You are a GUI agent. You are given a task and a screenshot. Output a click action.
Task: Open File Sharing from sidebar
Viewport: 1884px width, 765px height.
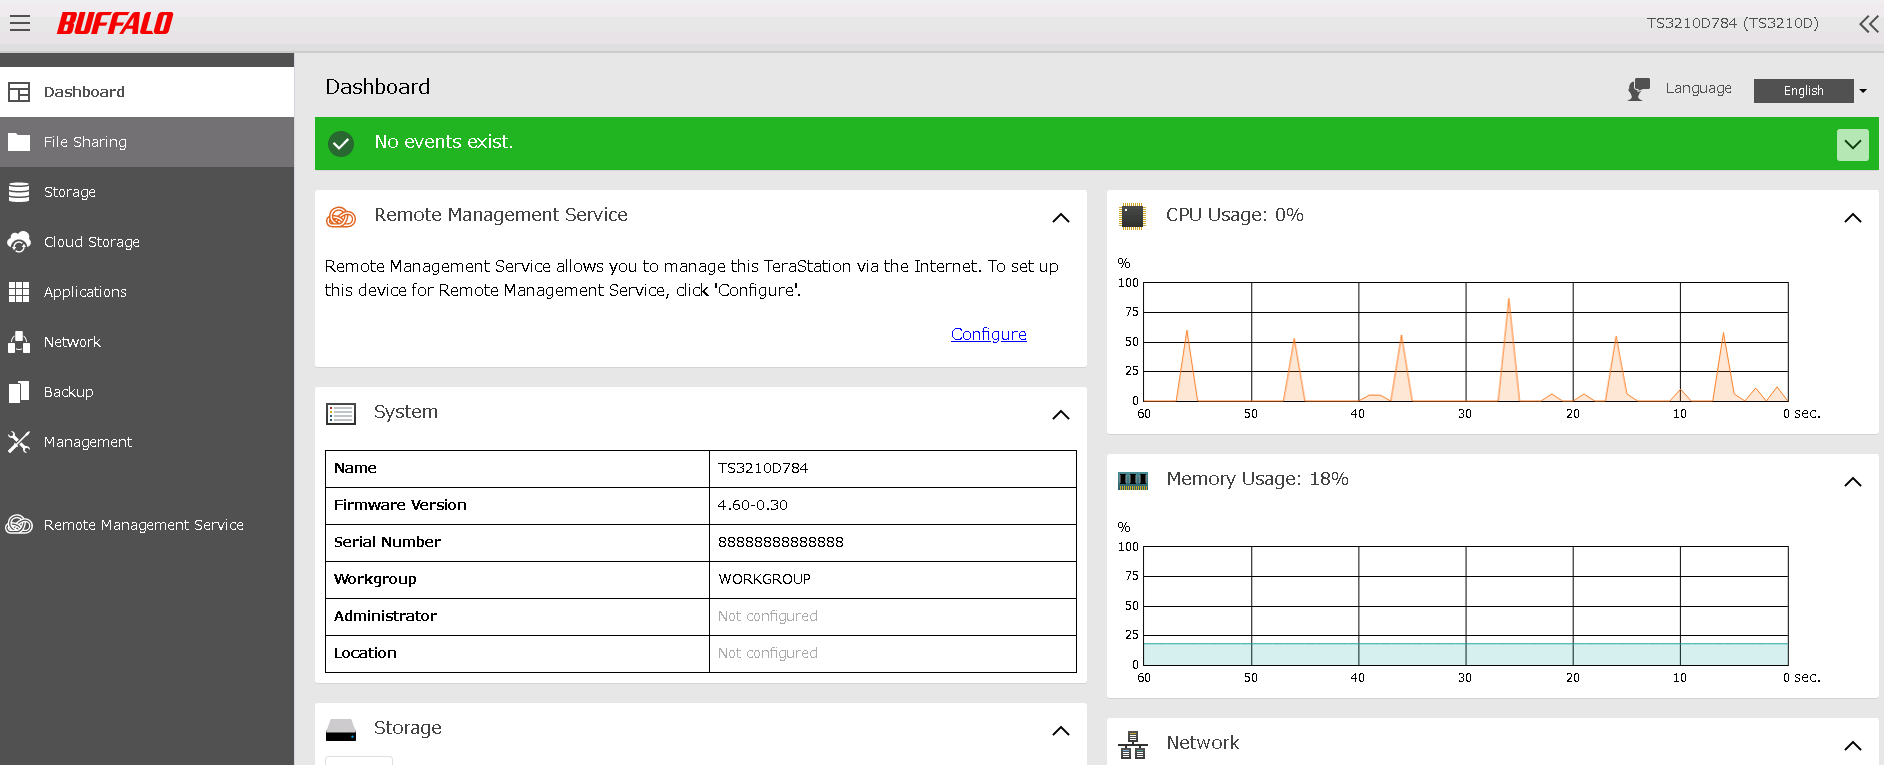[85, 142]
